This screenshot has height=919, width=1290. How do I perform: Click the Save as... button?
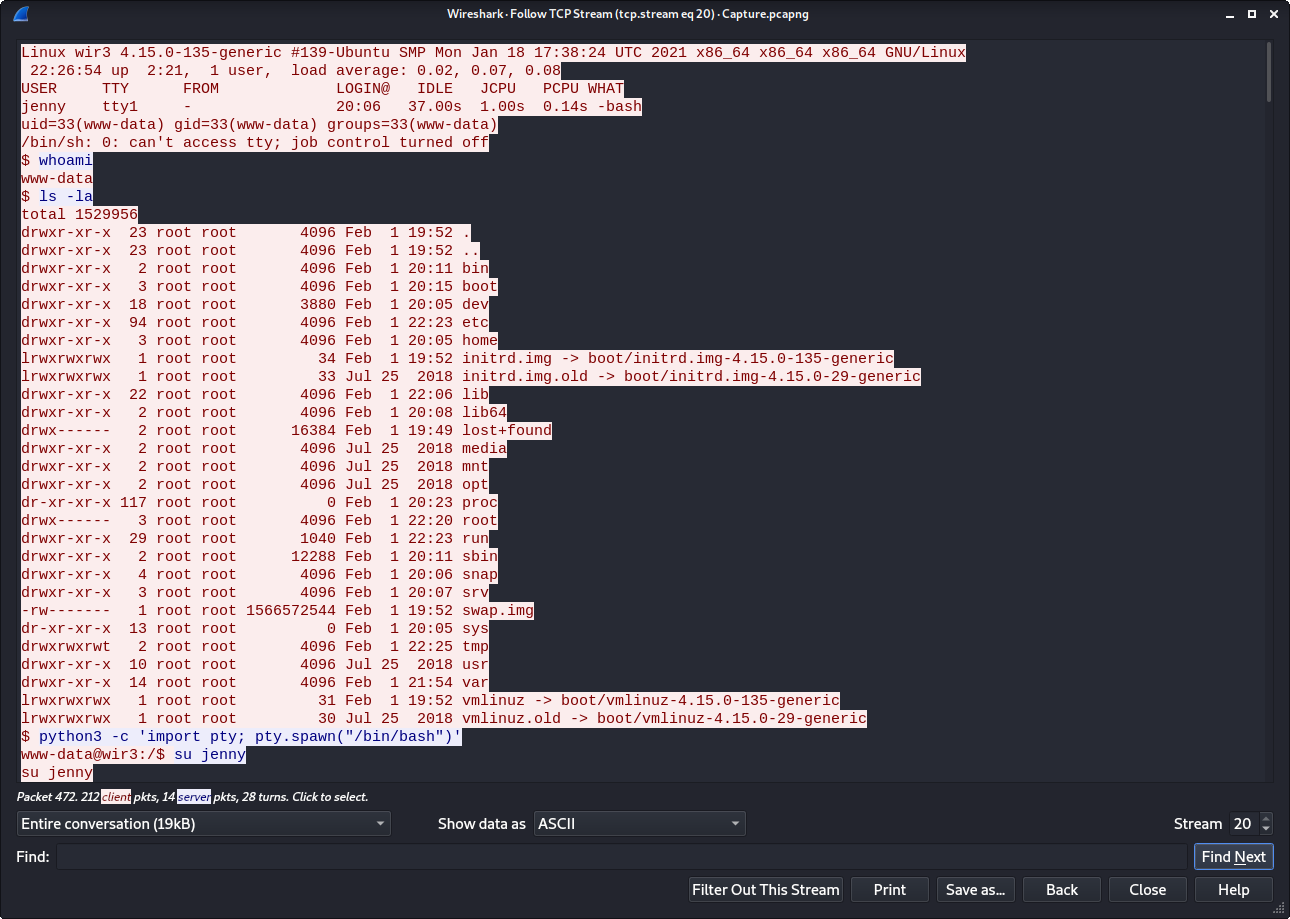point(976,890)
